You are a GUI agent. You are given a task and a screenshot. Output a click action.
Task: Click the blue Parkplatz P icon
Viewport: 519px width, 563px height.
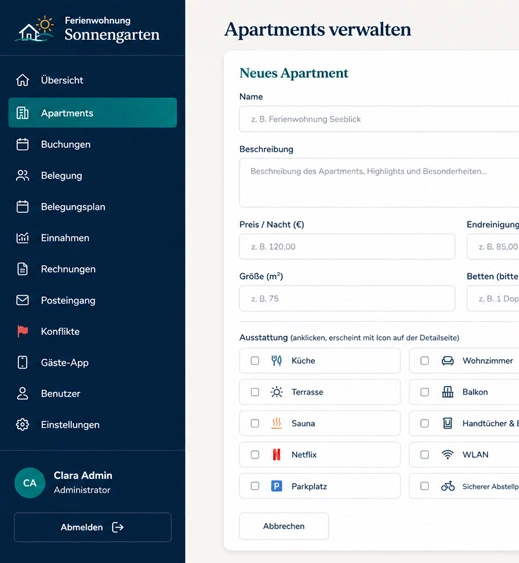click(276, 486)
